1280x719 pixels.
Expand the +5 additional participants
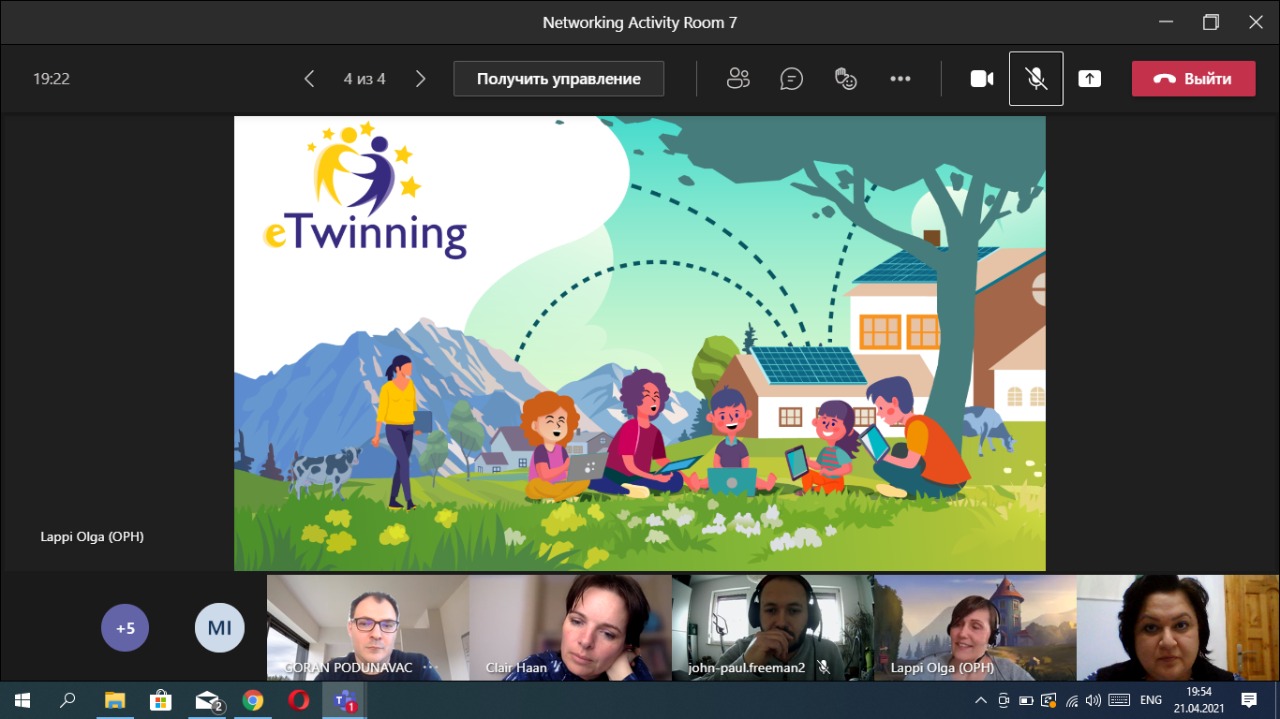125,628
